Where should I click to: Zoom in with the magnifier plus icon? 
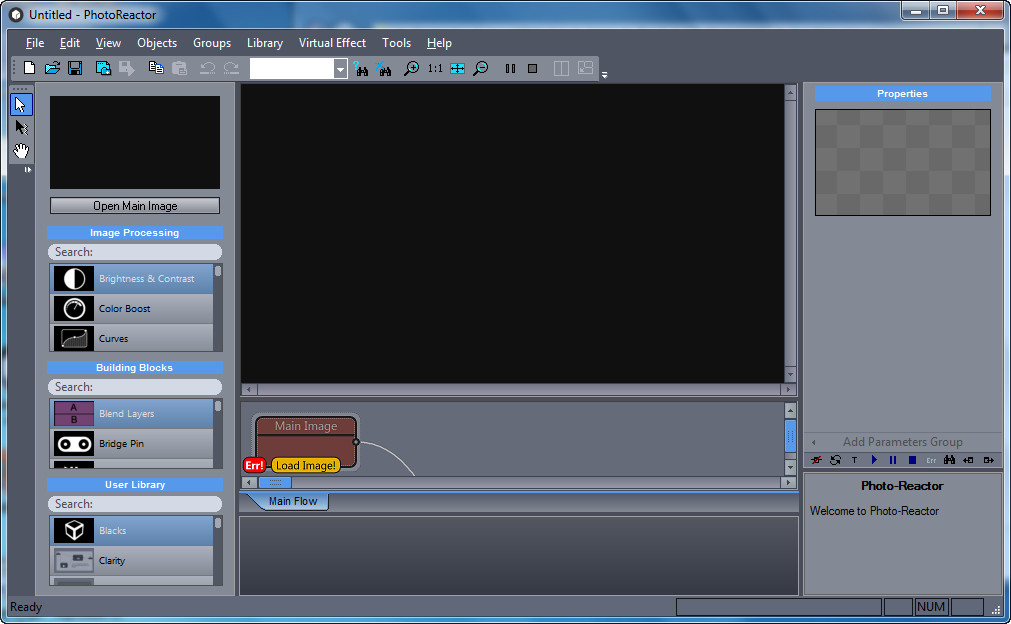coord(411,68)
